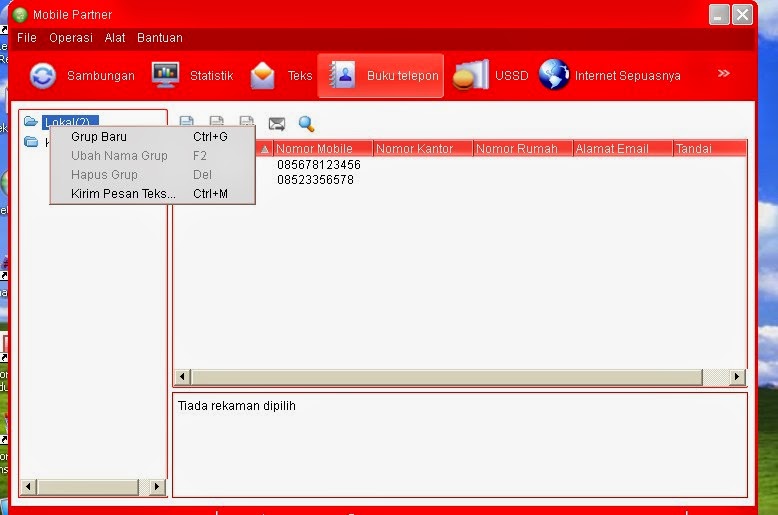Click the Statistik monitor icon
Image resolution: width=778 pixels, height=515 pixels.
[165, 75]
